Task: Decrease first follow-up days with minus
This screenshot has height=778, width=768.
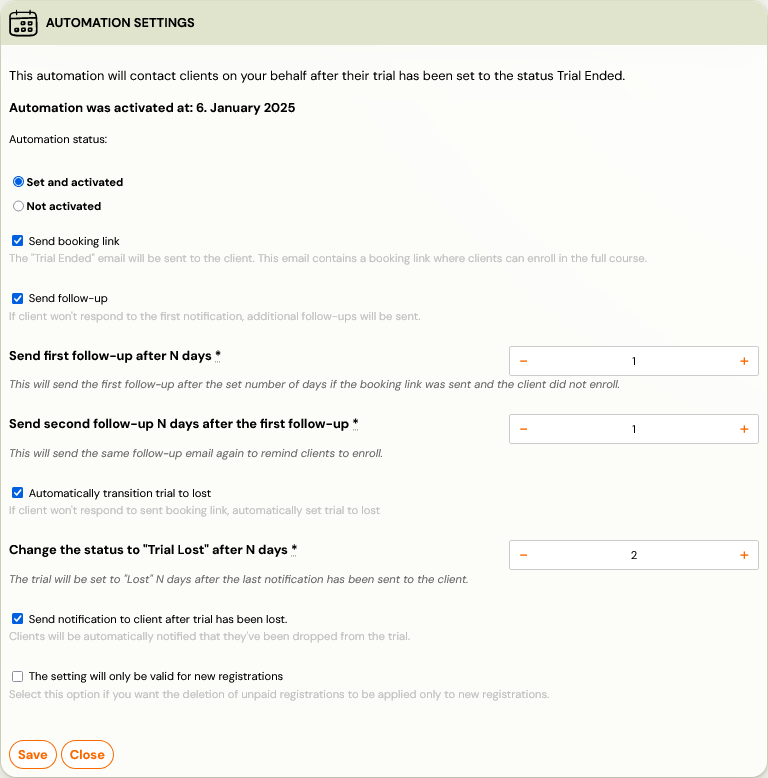Action: (524, 361)
